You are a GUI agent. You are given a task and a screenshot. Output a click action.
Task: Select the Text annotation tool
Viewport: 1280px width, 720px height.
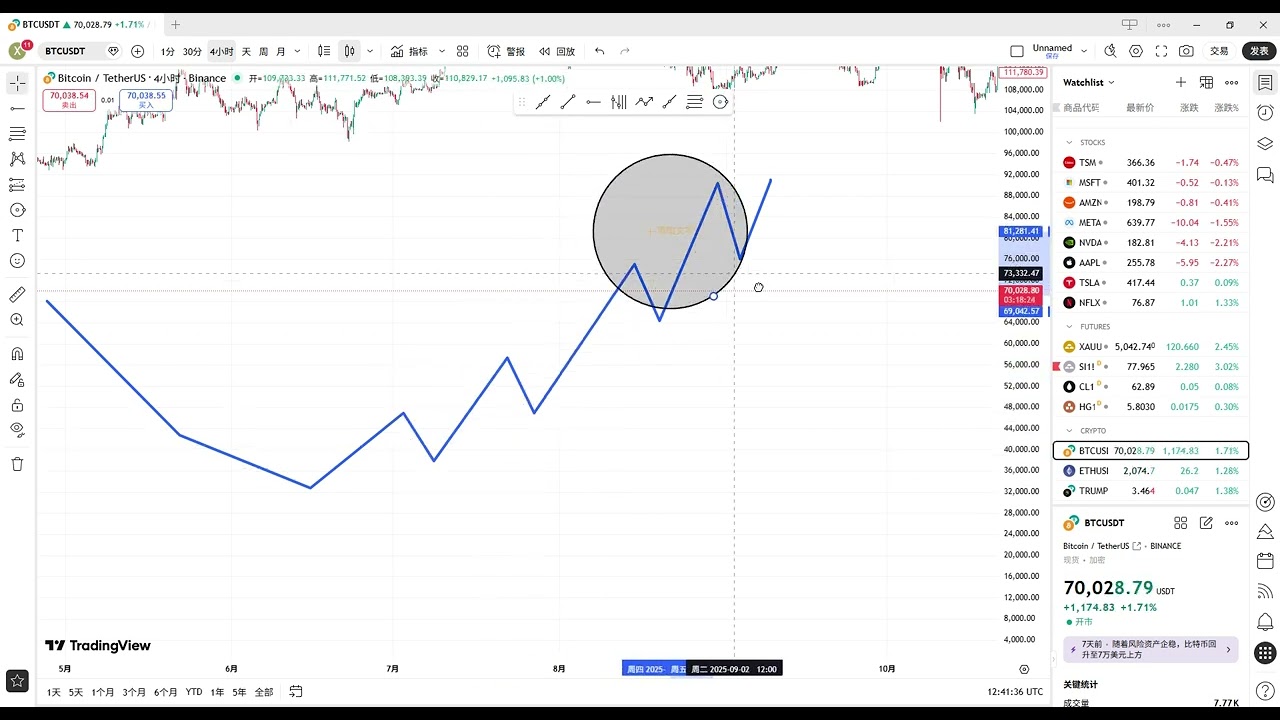pos(17,235)
